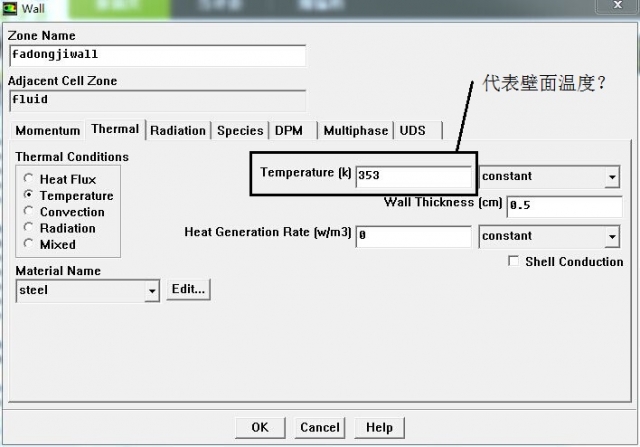The width and height of the screenshot is (640, 447).
Task: Click the Temperature (k) input field
Action: pyautogui.click(x=412, y=177)
